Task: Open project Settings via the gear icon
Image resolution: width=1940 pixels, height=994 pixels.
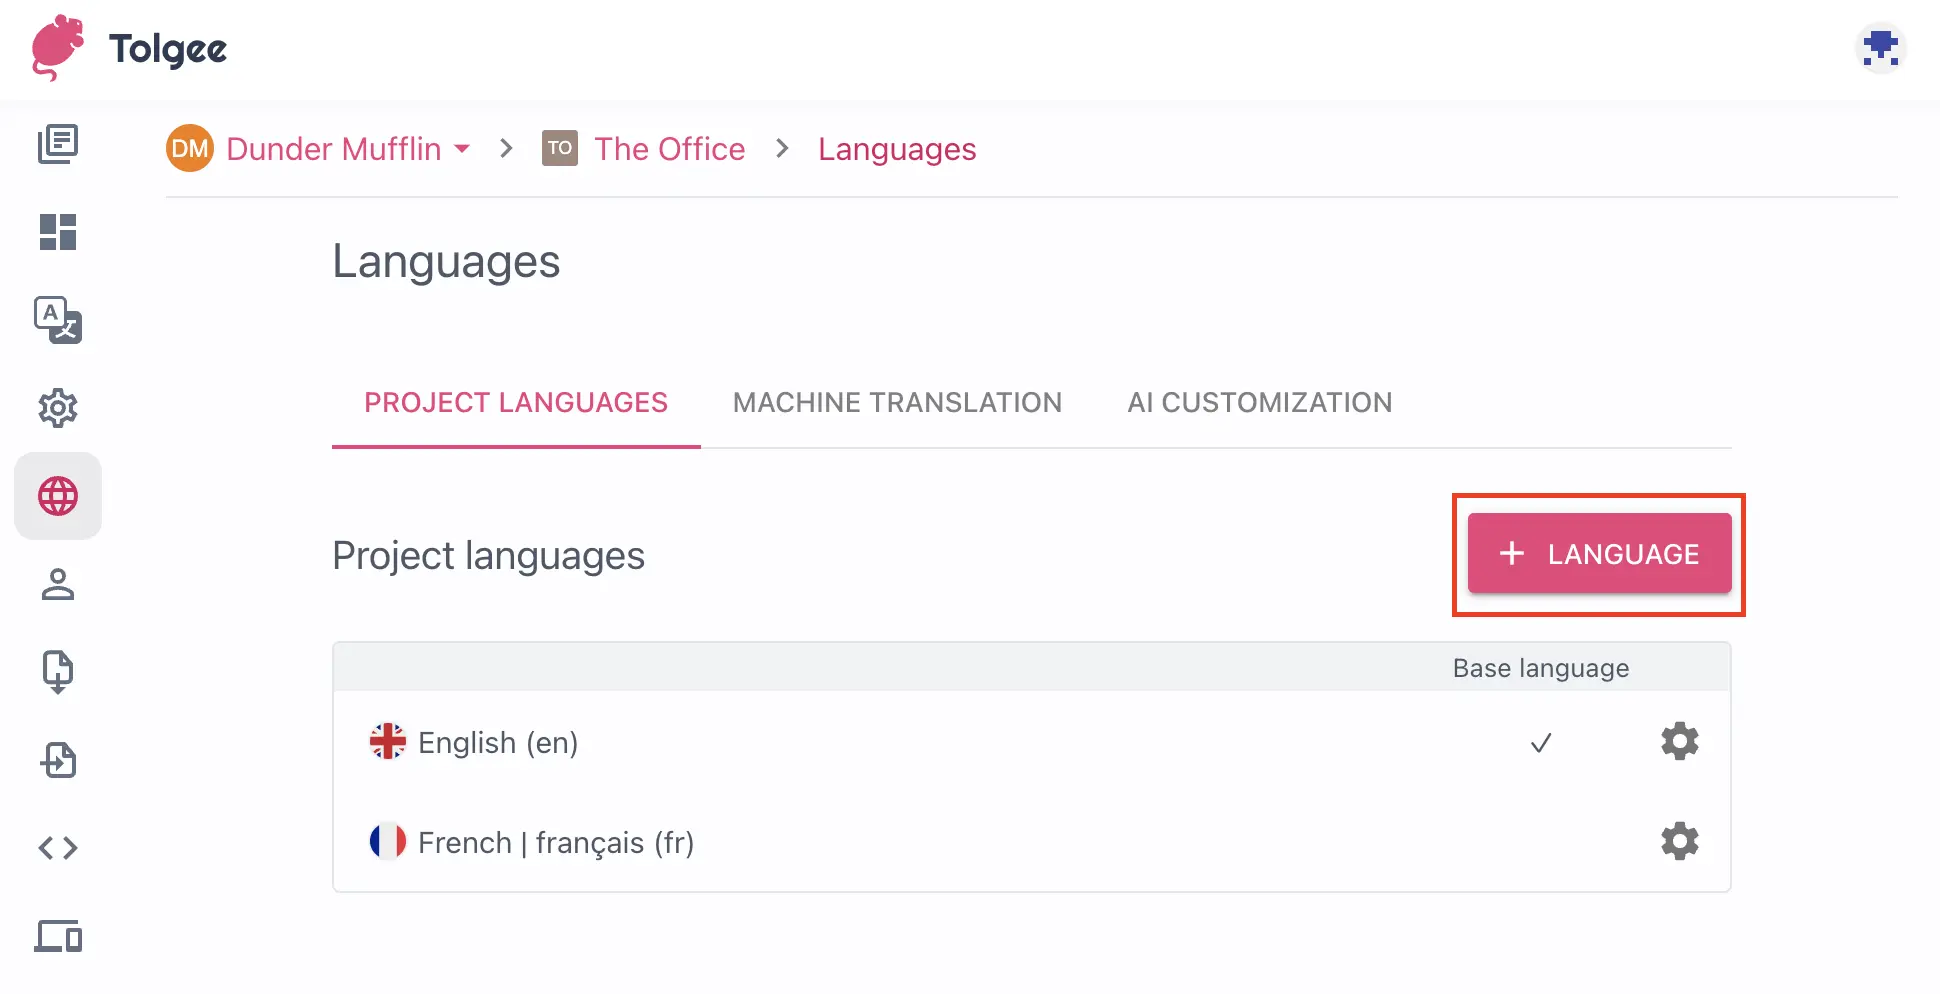Action: pyautogui.click(x=58, y=408)
